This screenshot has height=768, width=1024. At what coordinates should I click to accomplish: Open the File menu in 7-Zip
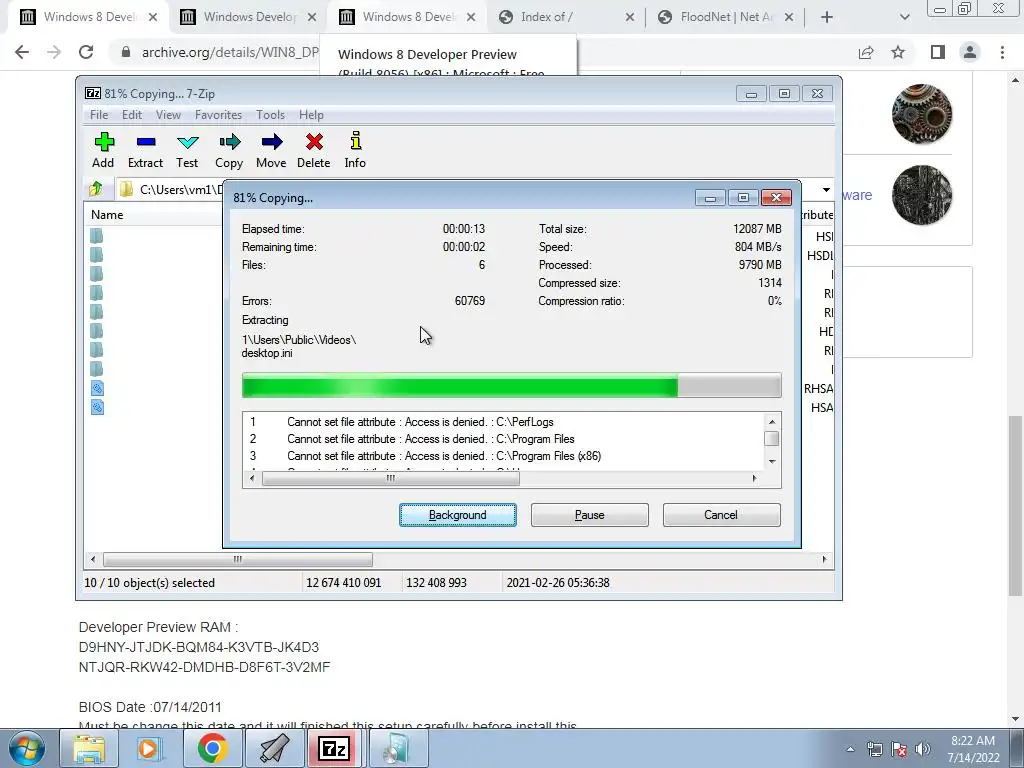click(99, 115)
